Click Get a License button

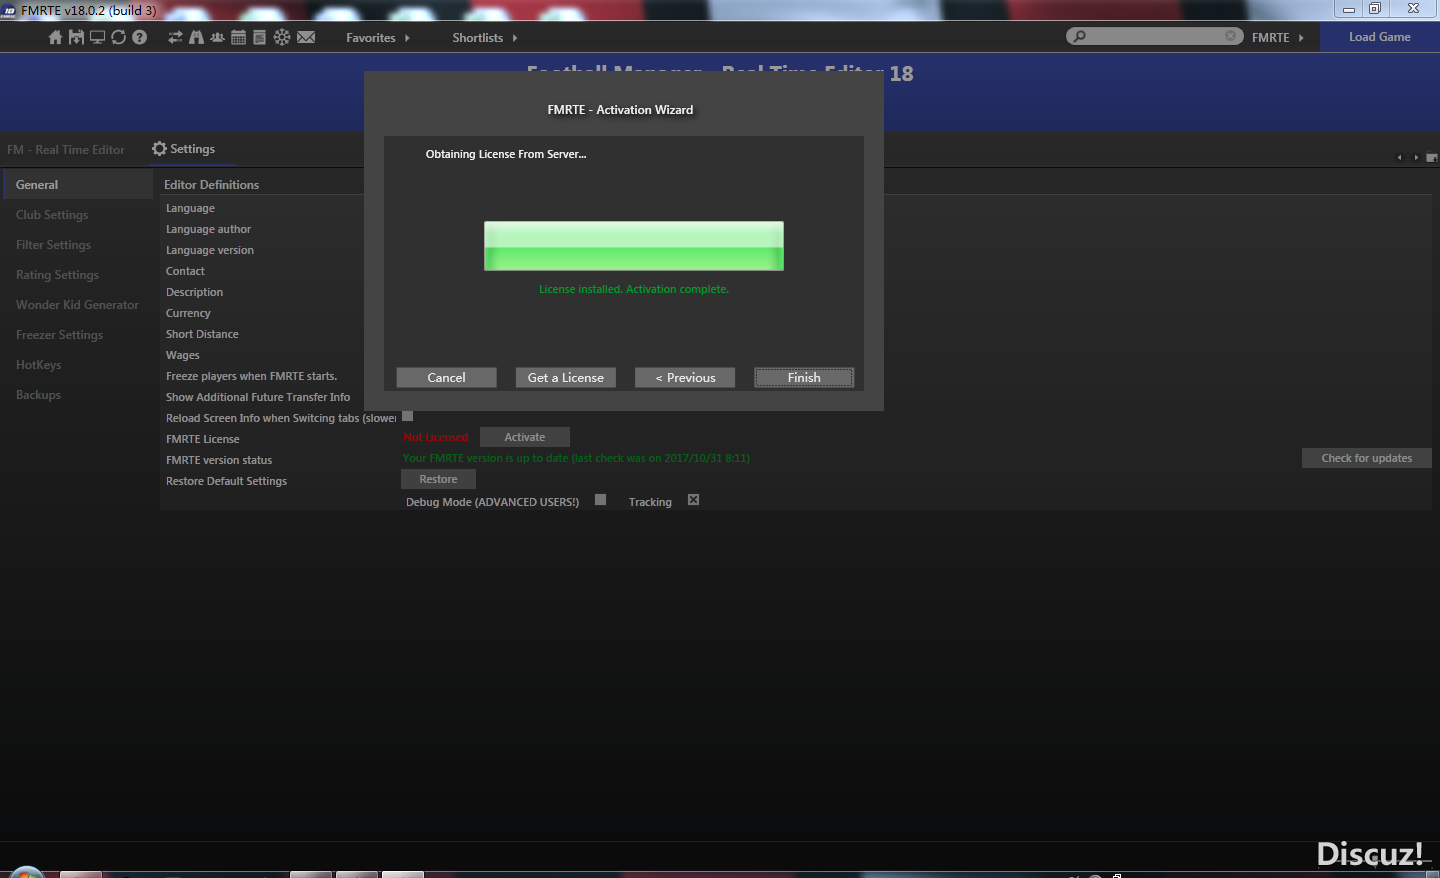coord(565,377)
